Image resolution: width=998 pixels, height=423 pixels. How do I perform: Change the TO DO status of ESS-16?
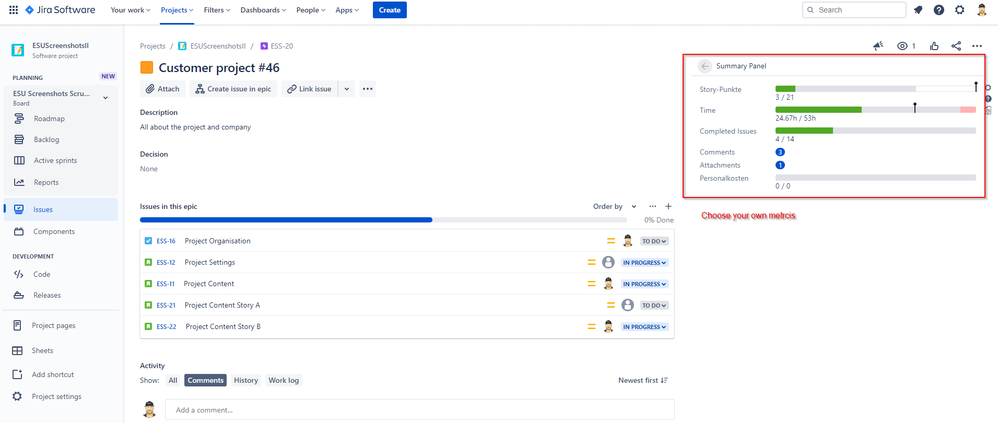[x=654, y=241]
